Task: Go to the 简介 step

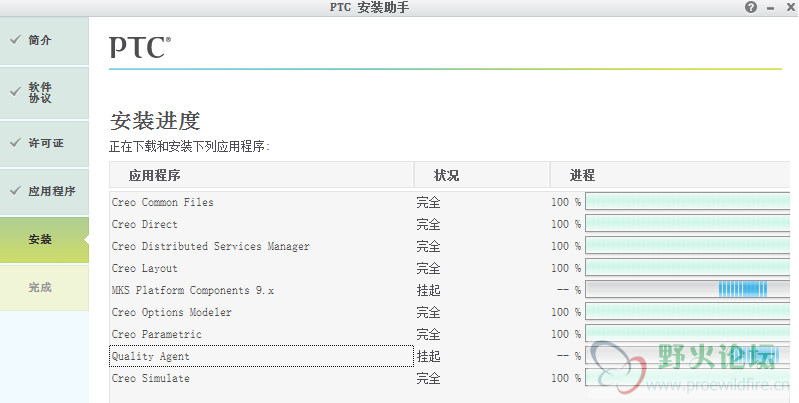Action: (44, 41)
